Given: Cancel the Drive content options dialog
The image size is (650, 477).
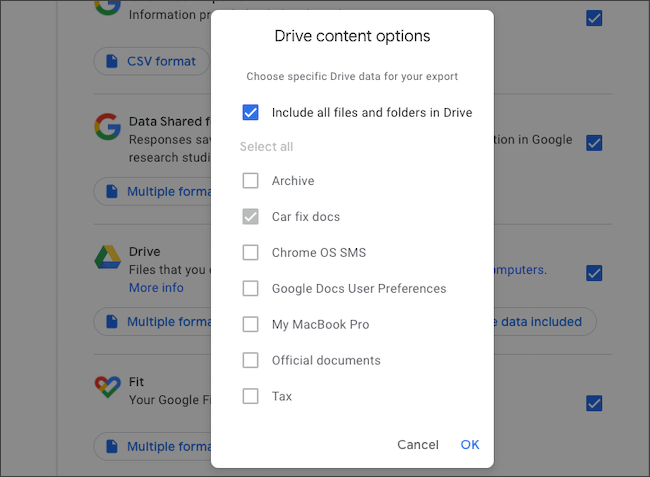Looking at the screenshot, I should [417, 445].
